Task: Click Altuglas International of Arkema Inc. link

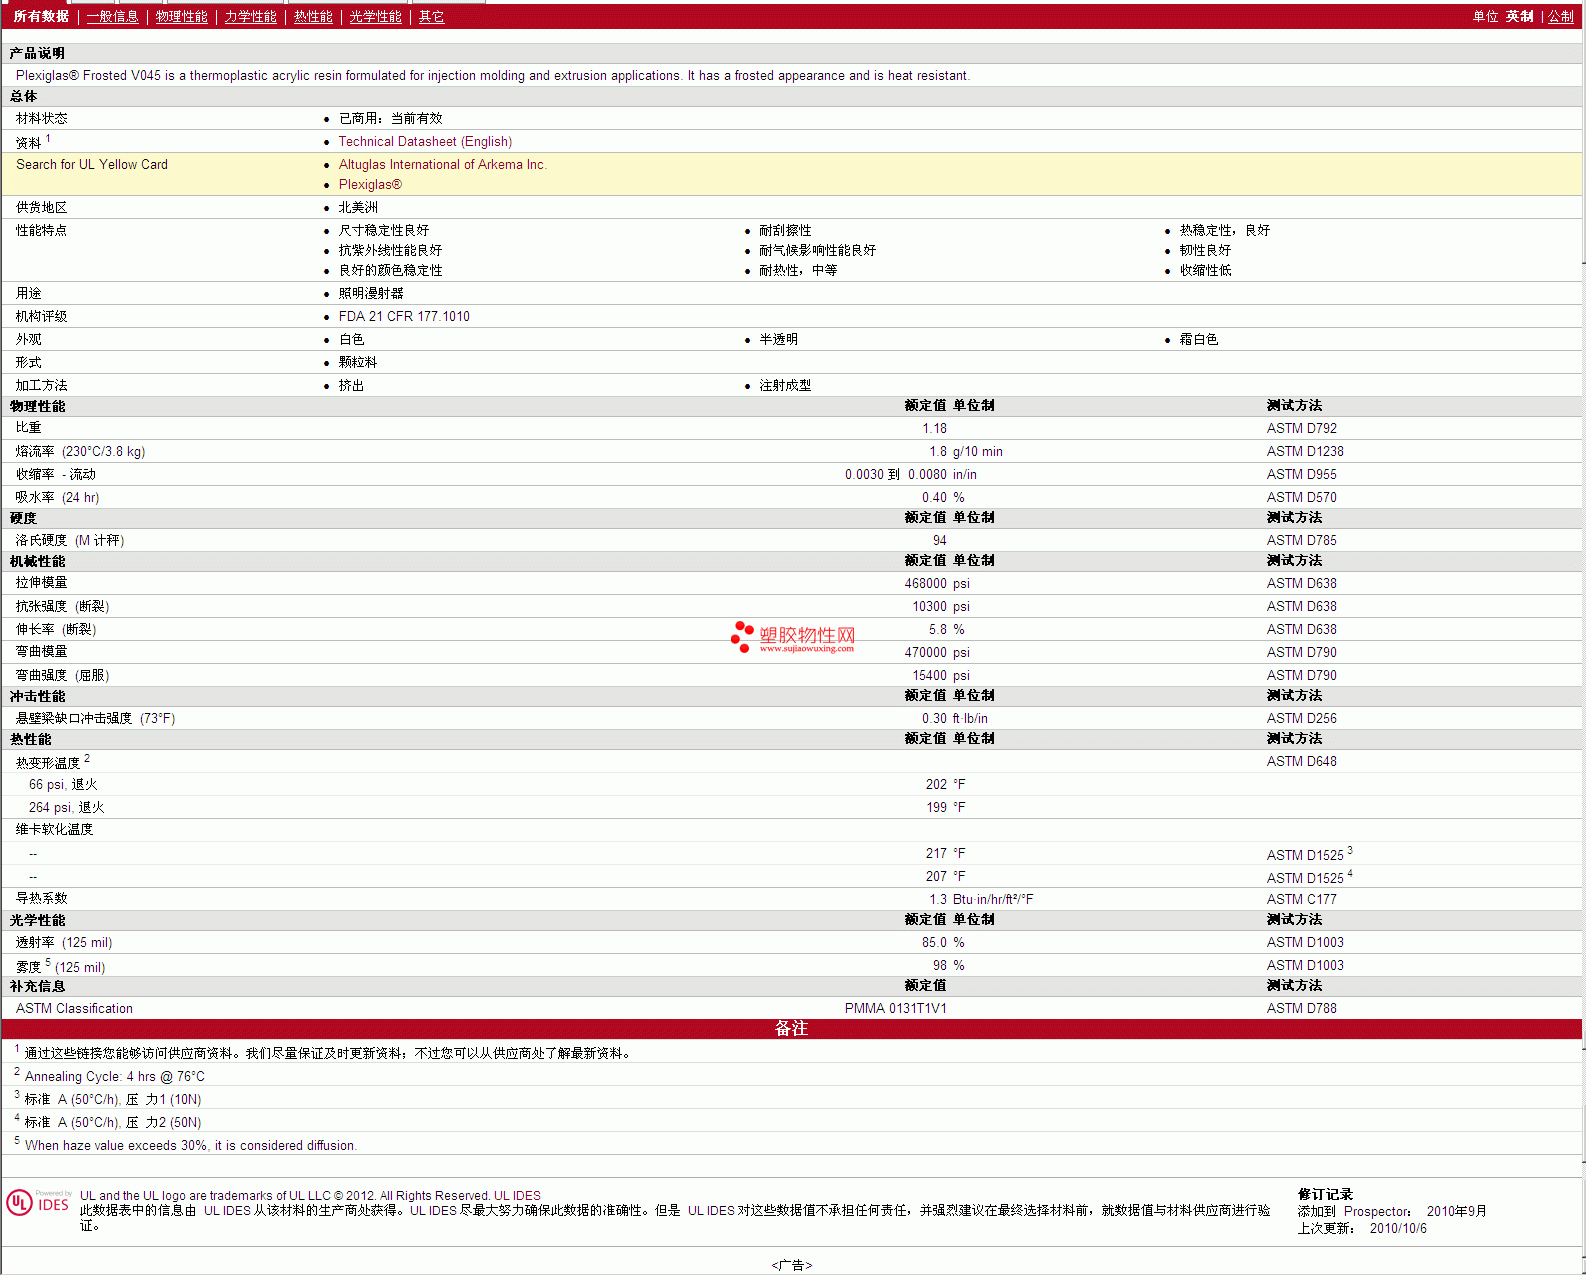Action: tap(442, 165)
